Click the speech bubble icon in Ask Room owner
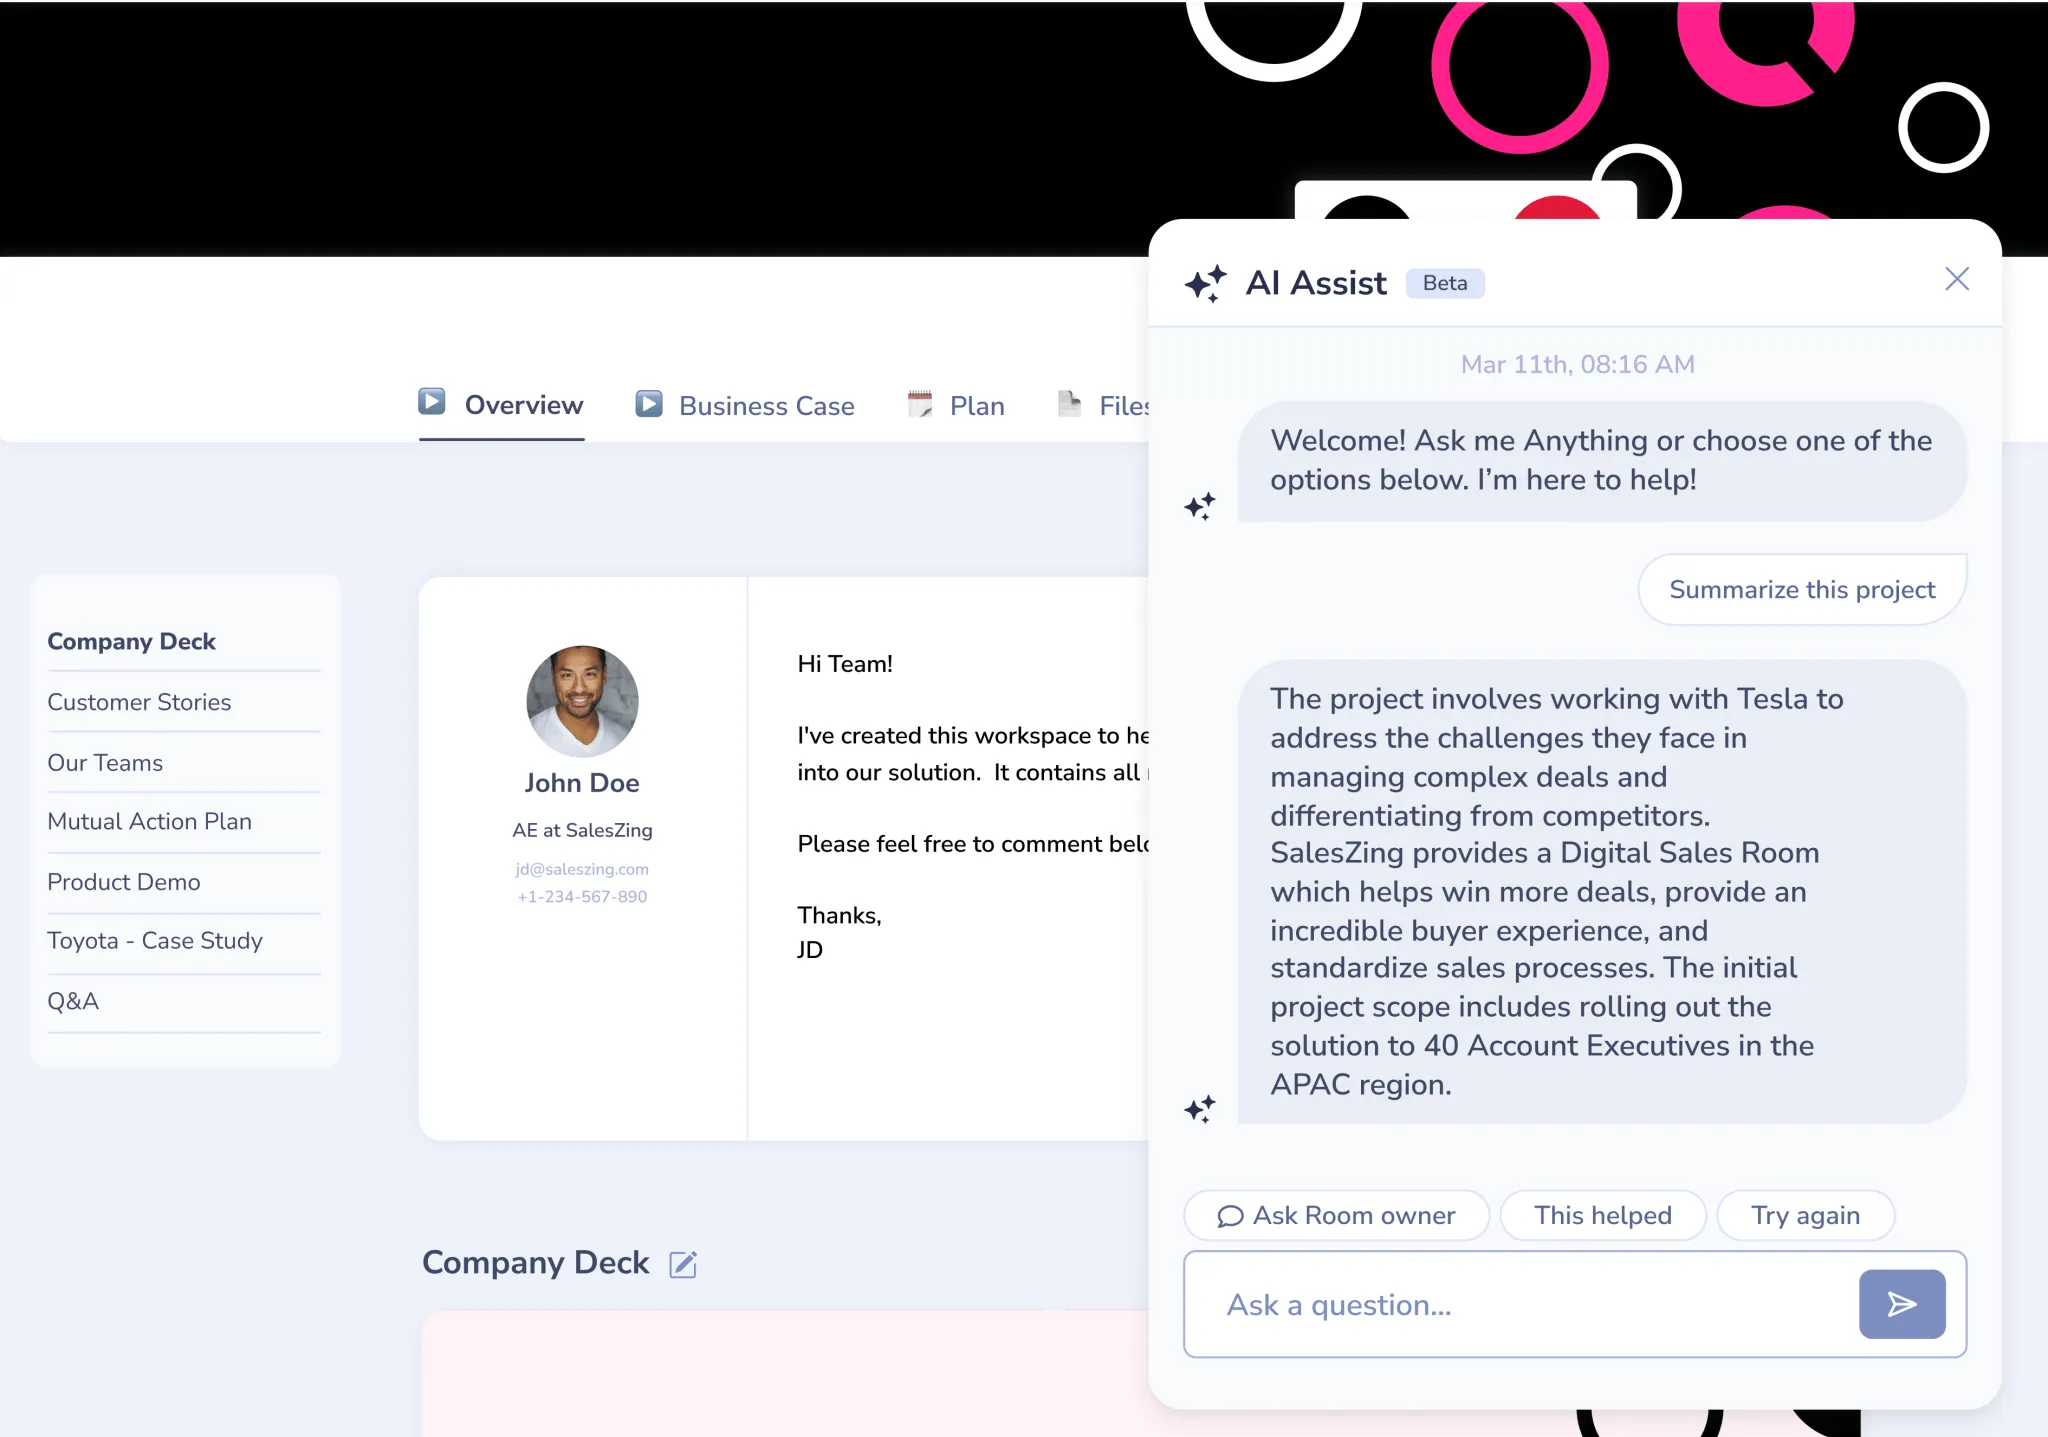Image resolution: width=2048 pixels, height=1437 pixels. 1229,1216
